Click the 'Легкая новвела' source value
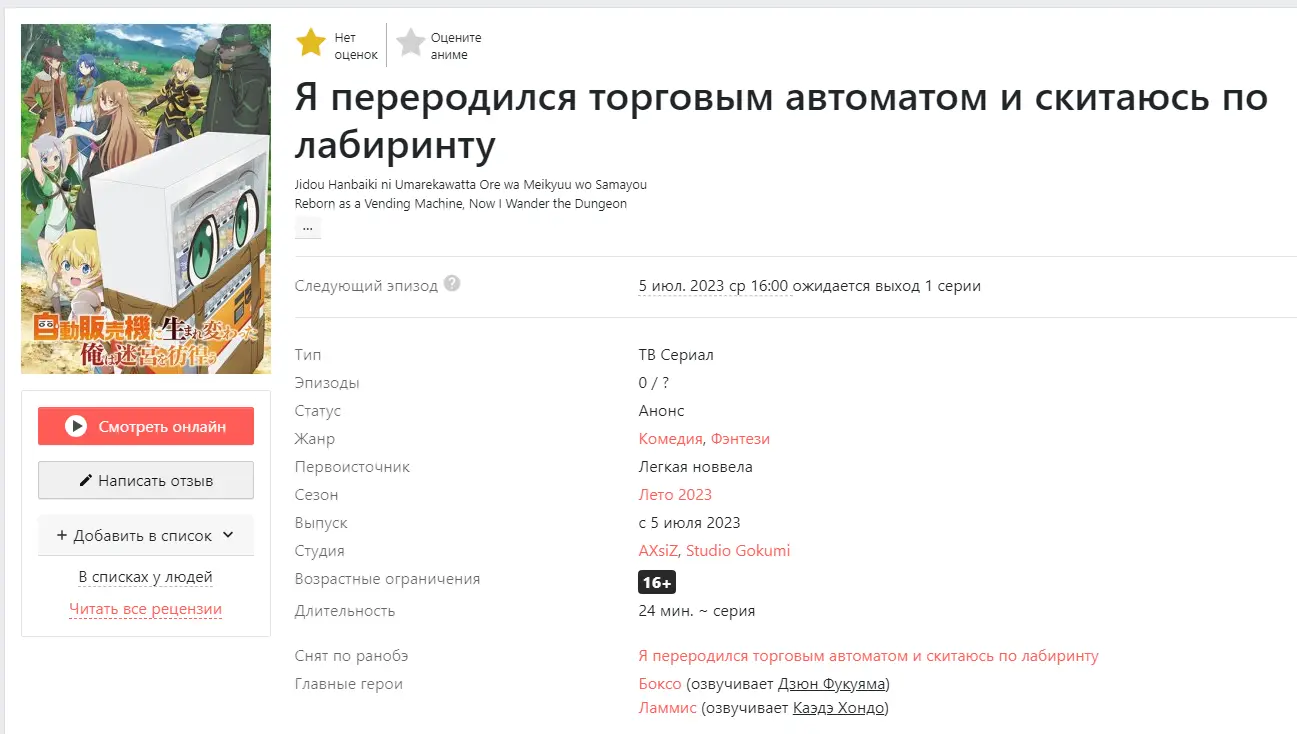 695,467
